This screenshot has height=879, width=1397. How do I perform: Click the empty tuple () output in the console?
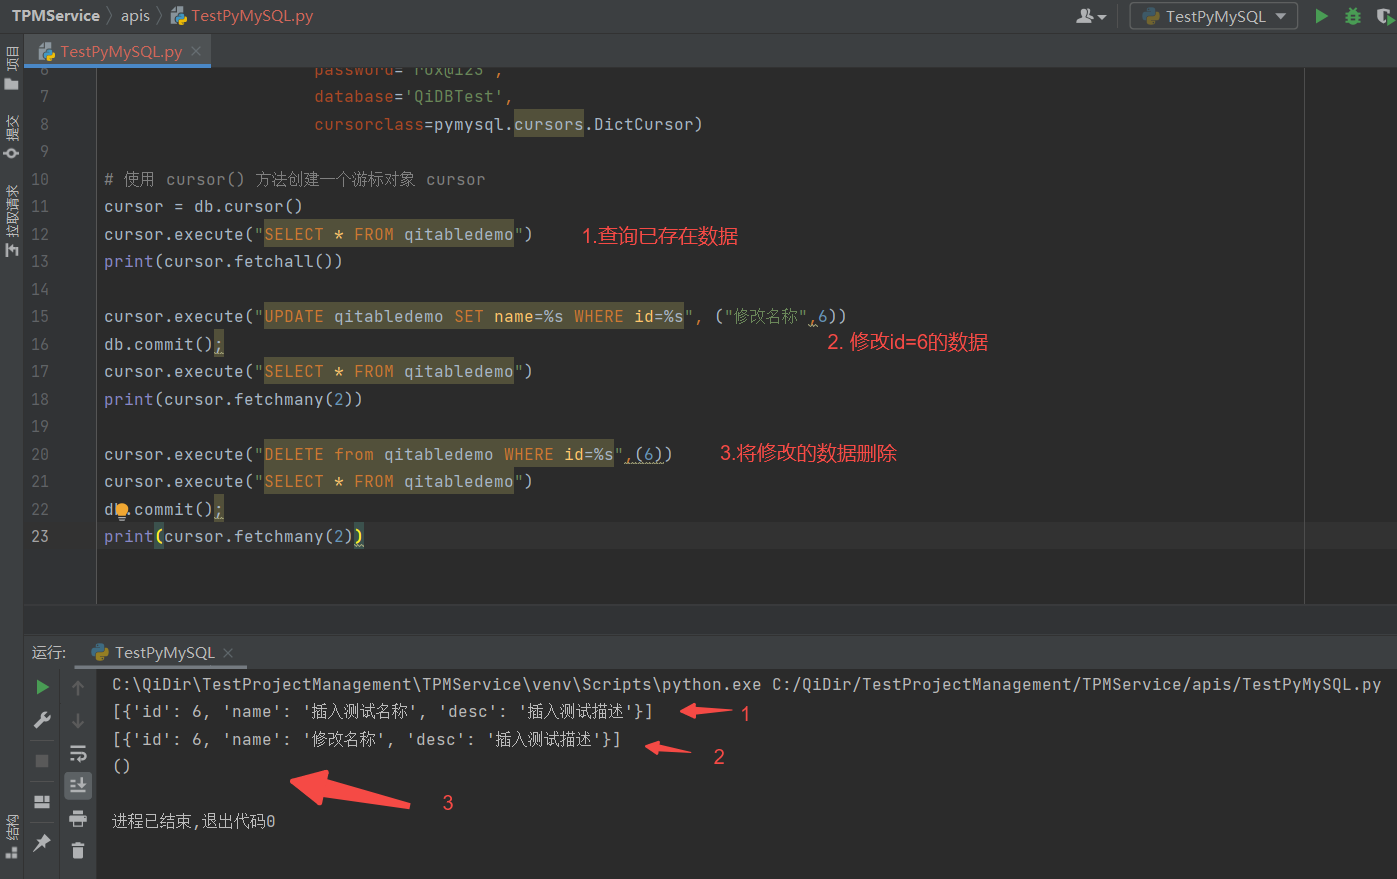point(121,766)
